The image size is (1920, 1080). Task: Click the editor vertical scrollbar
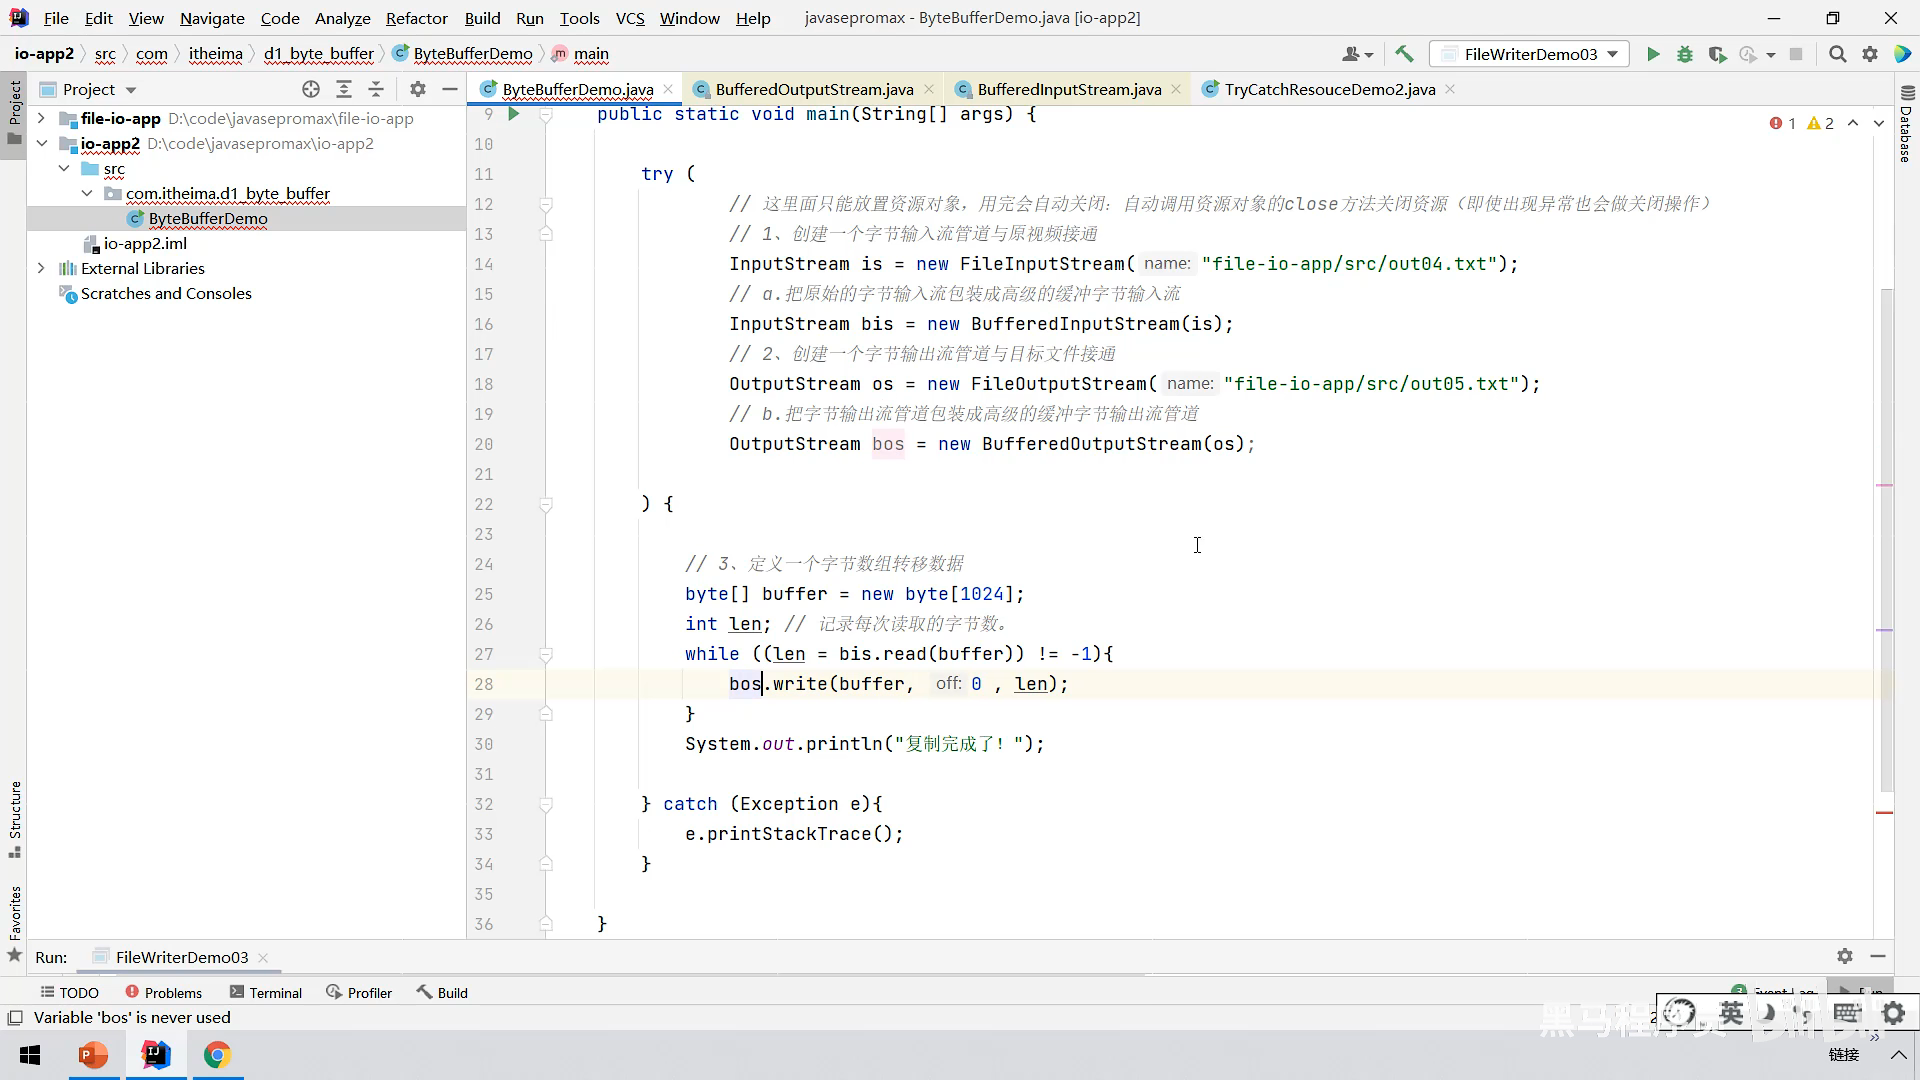point(1886,540)
